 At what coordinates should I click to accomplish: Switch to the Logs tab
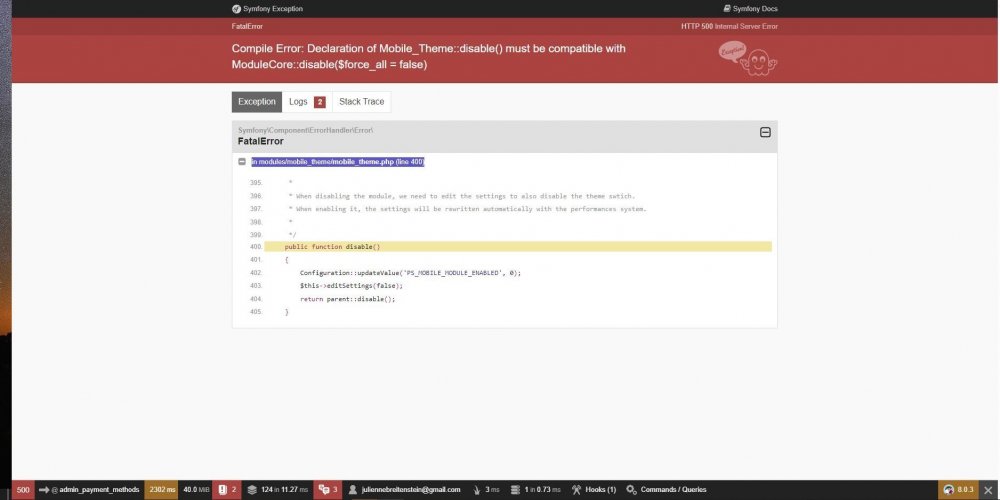click(307, 101)
